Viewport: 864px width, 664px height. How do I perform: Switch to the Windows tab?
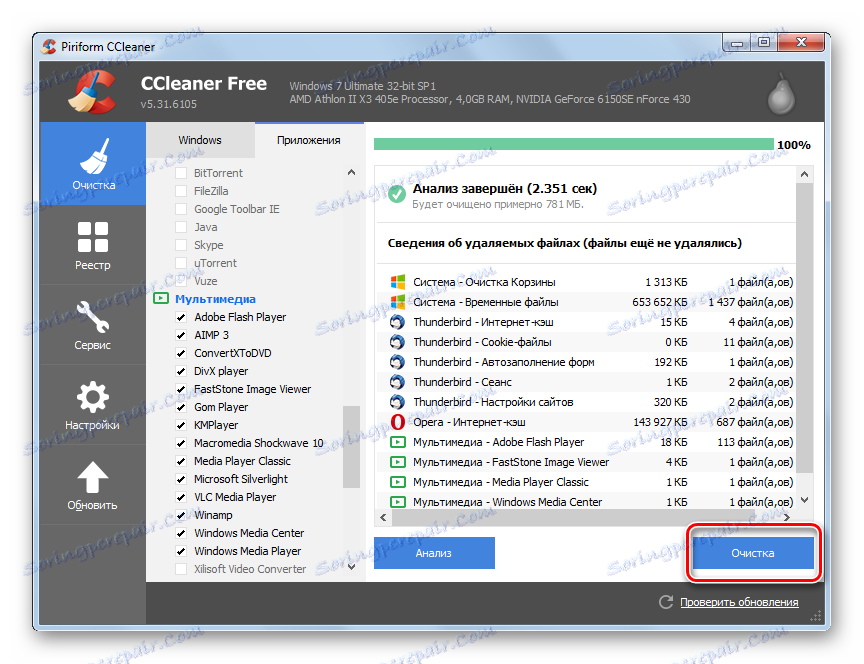(x=200, y=140)
